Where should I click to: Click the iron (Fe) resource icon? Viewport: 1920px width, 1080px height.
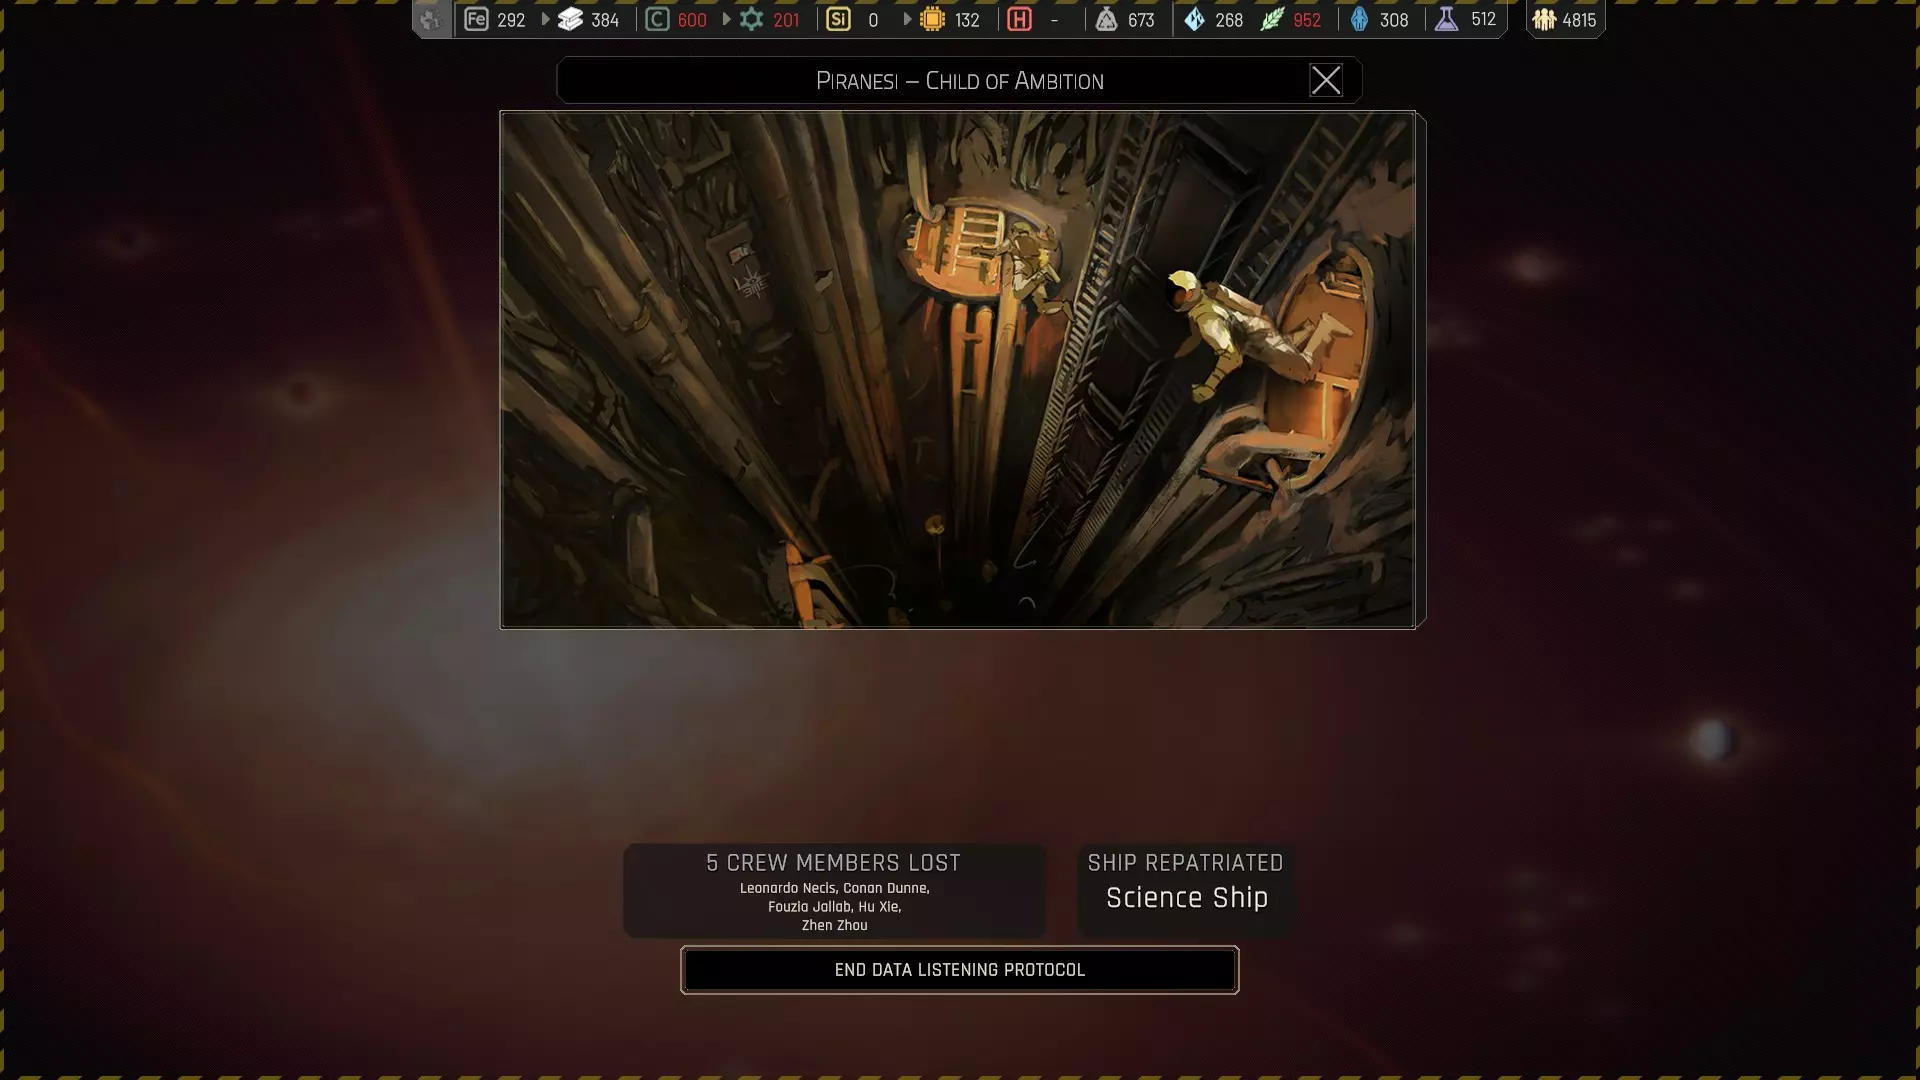pyautogui.click(x=476, y=19)
